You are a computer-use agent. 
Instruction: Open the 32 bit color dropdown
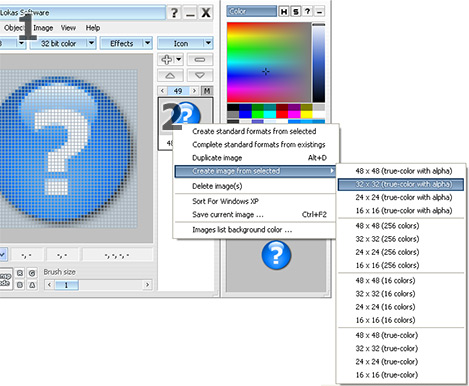[x=63, y=43]
